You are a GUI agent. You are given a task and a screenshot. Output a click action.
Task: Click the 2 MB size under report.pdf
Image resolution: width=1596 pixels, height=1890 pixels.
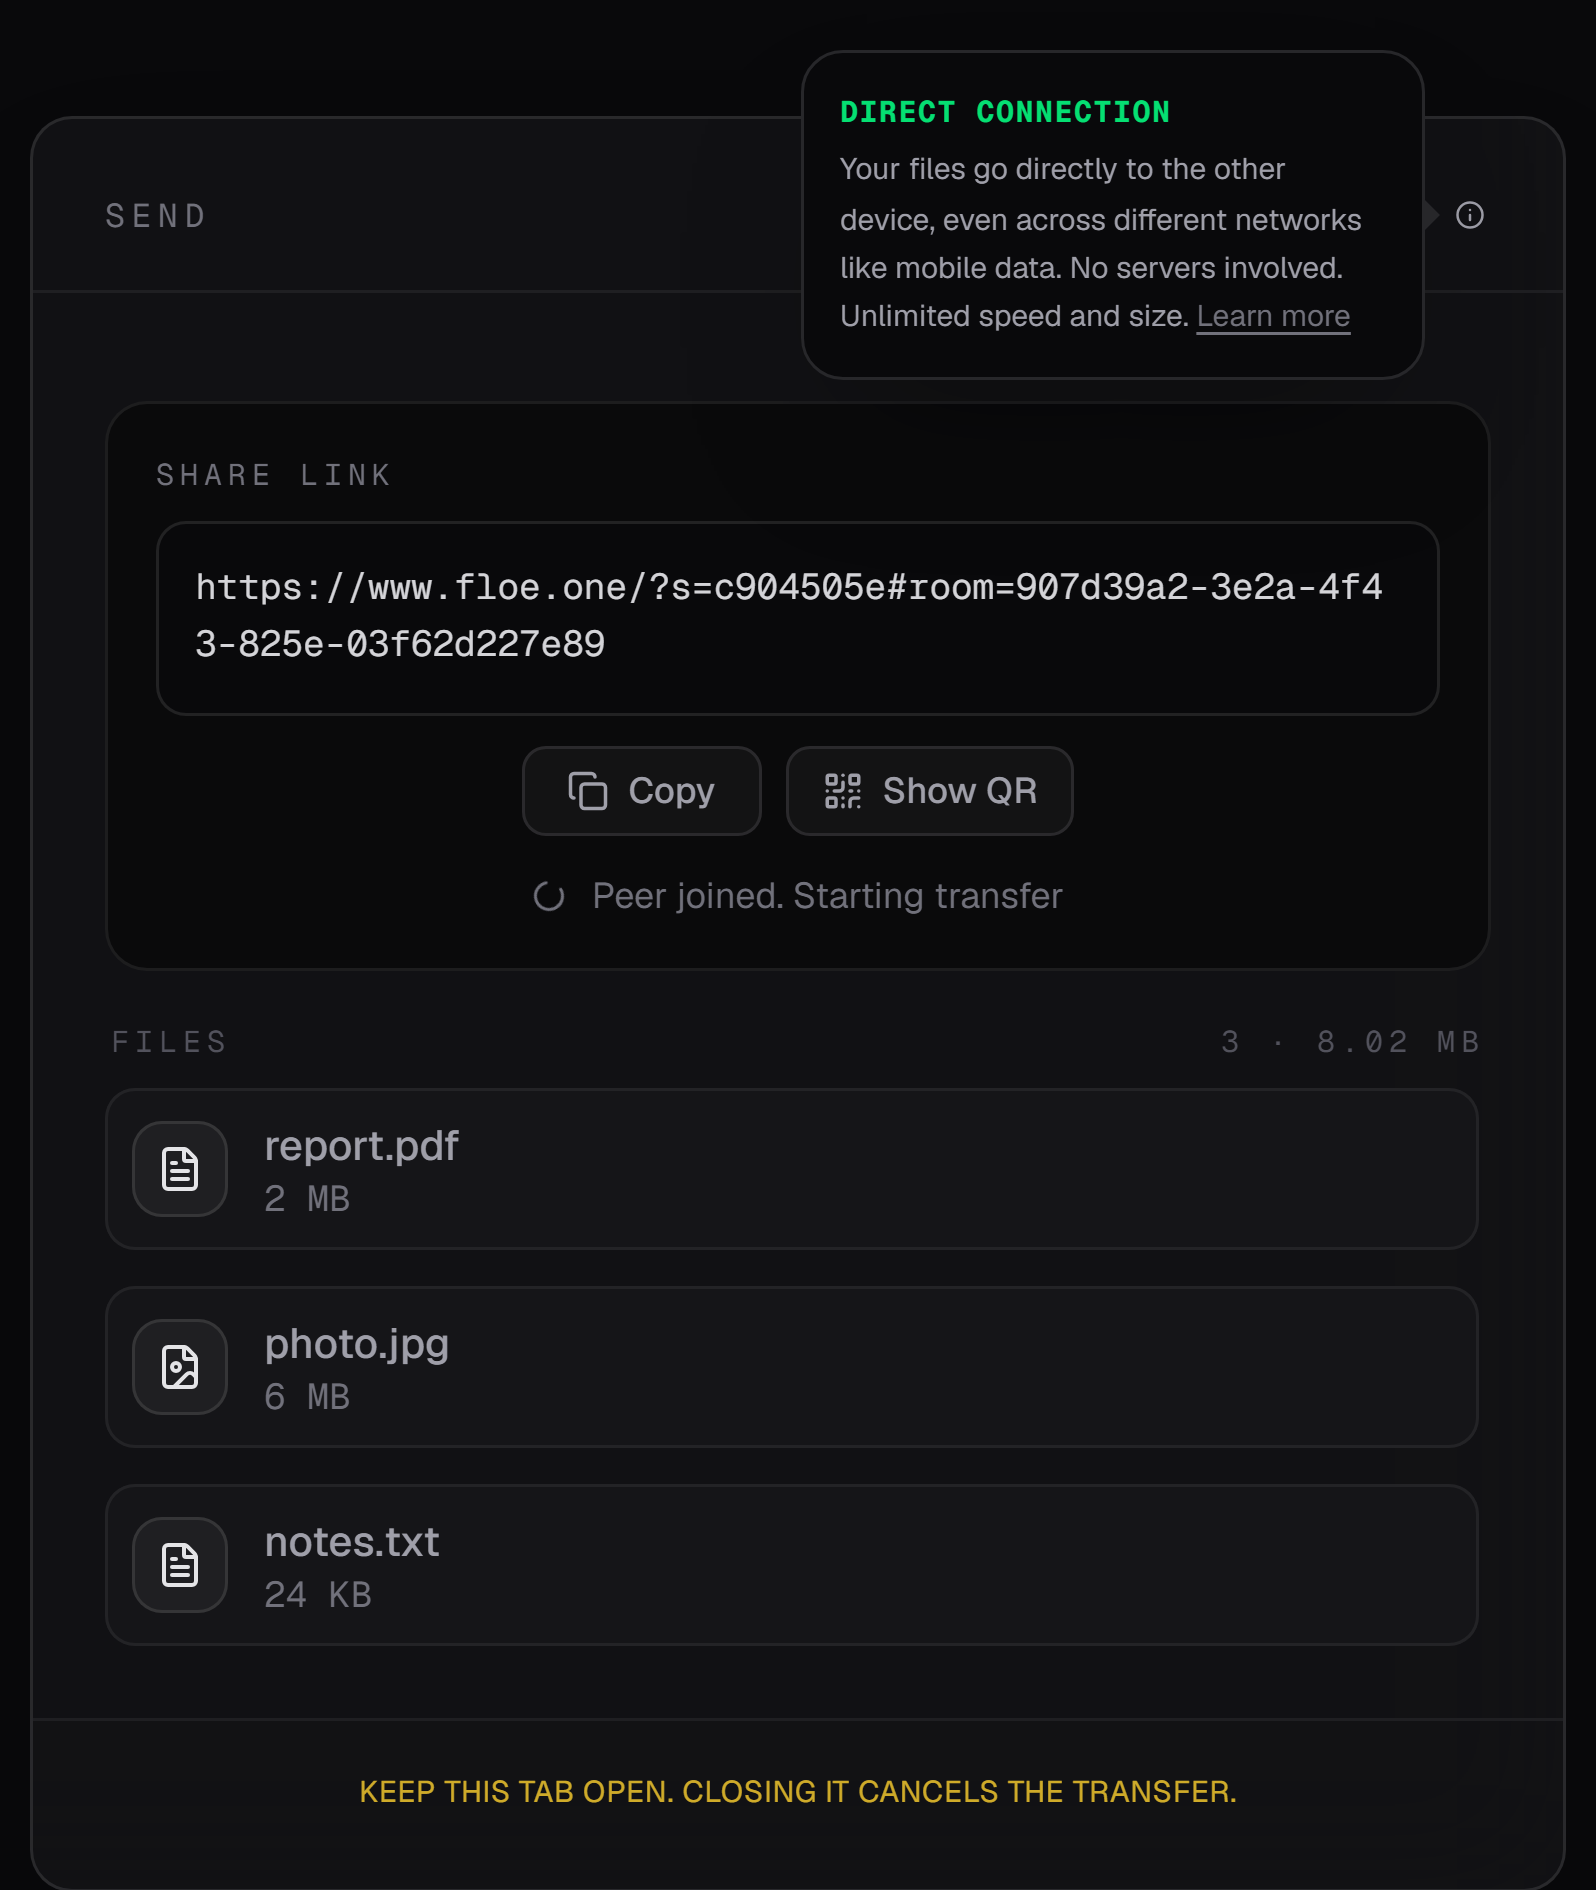307,1199
